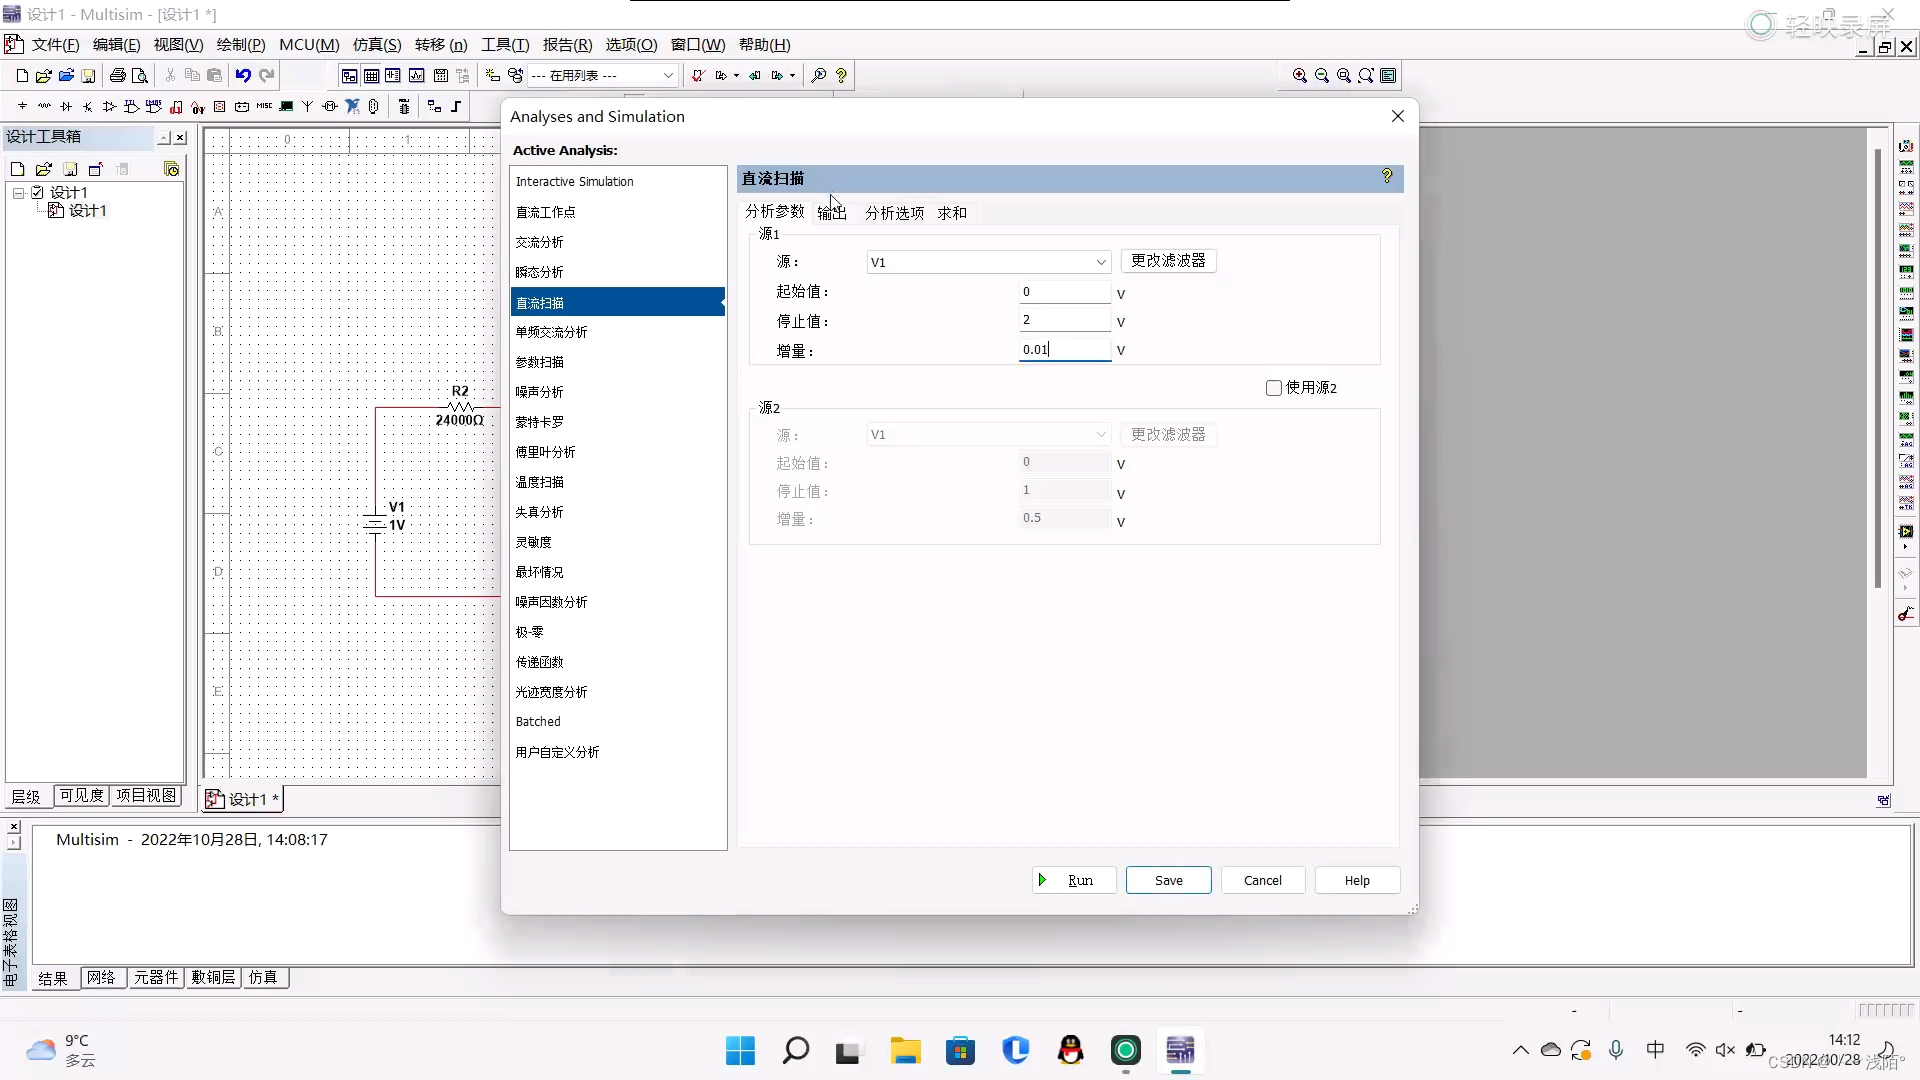Toggle the 设计1 tree checkbox
Image resolution: width=1920 pixels, height=1080 pixels.
pos(38,192)
